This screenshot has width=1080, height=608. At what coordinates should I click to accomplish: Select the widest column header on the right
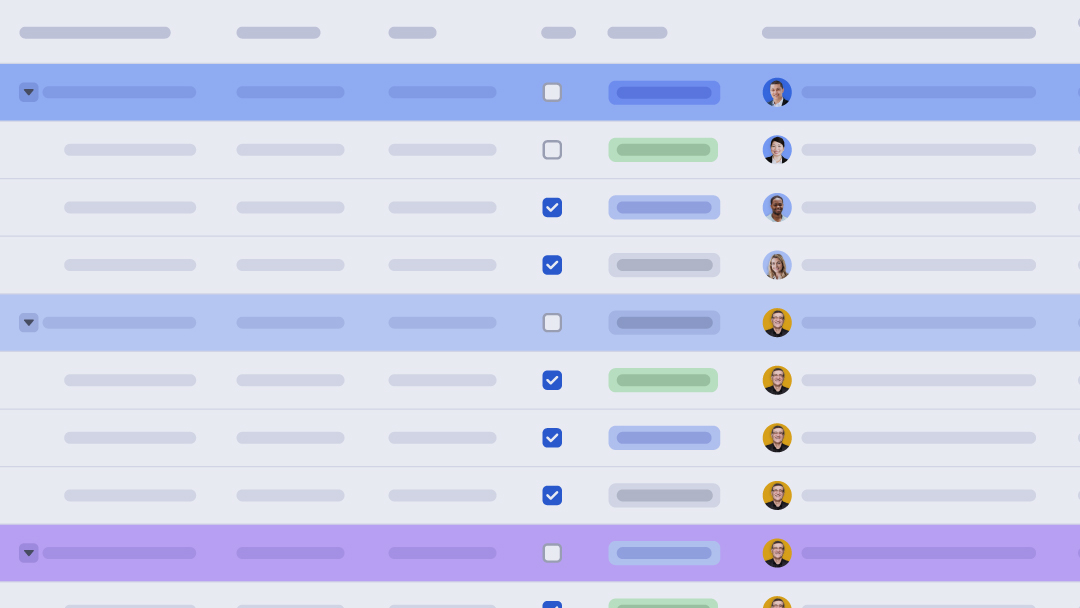click(898, 33)
